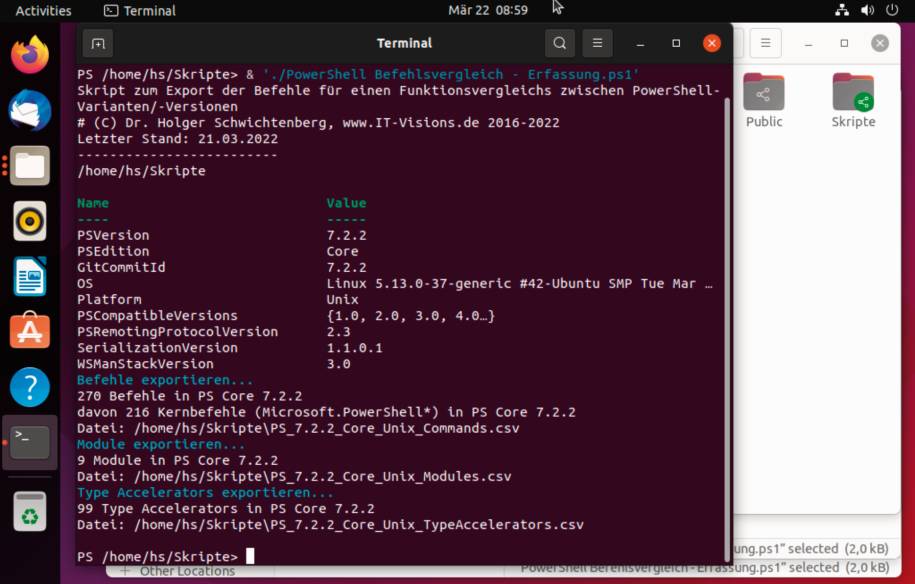The width and height of the screenshot is (915, 584).
Task: Select the Skripte folder in Files
Action: [853, 100]
